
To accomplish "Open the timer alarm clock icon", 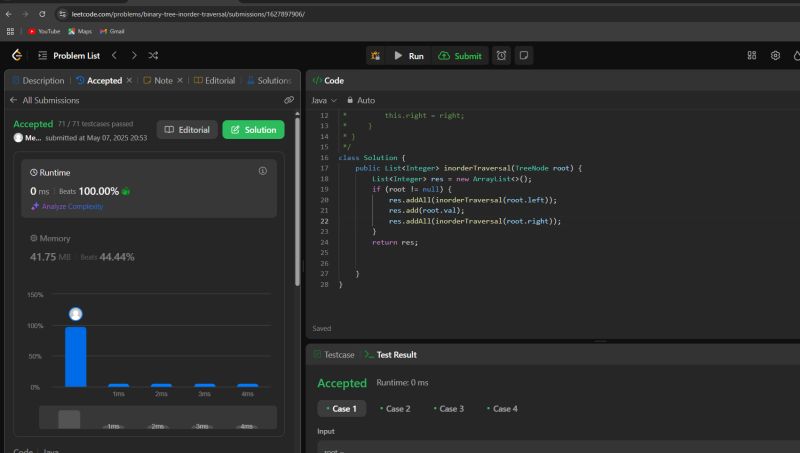I will pyautogui.click(x=502, y=56).
